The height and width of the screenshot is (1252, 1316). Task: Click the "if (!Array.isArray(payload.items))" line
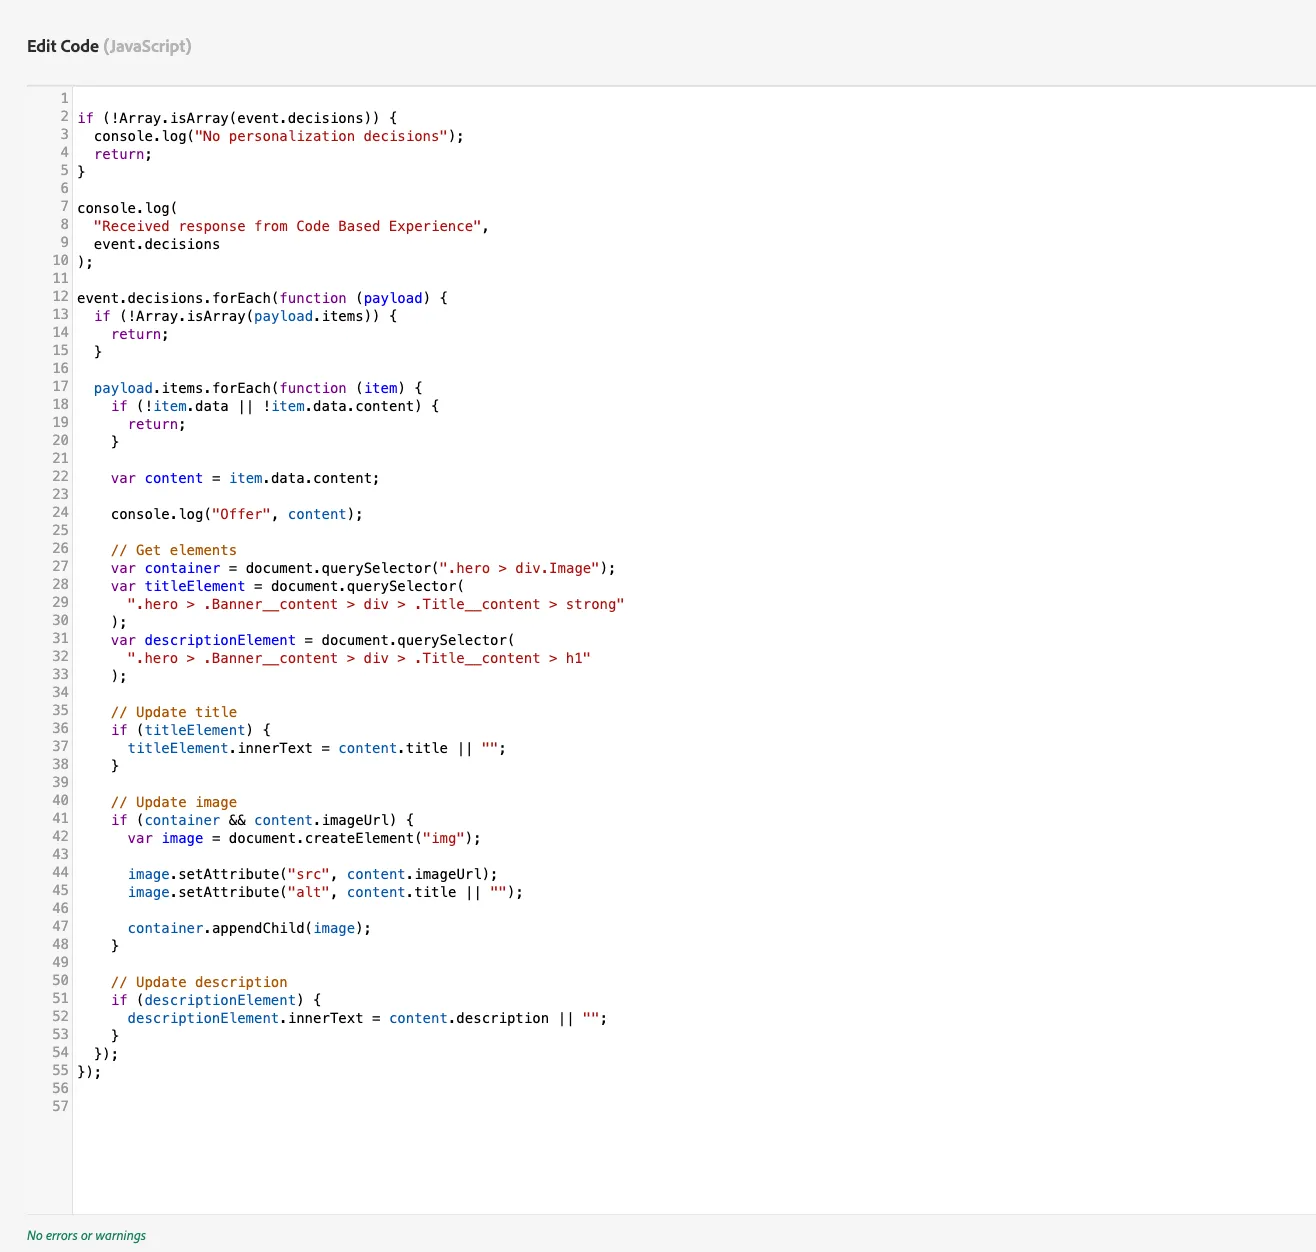click(x=245, y=316)
